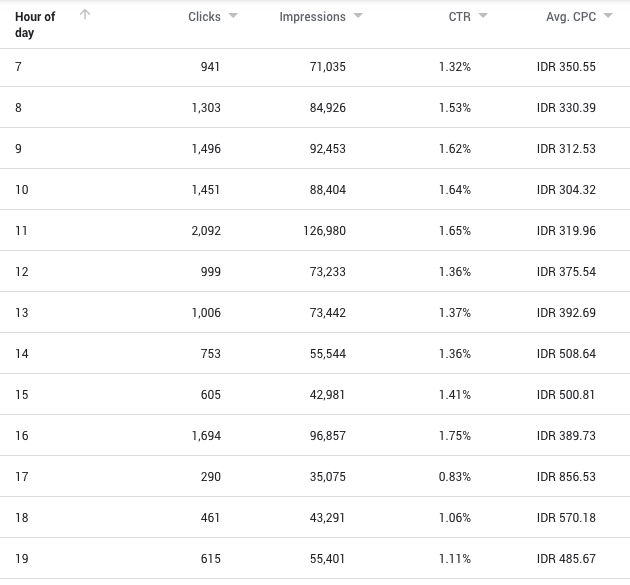Select the row for hour 14

click(x=315, y=354)
